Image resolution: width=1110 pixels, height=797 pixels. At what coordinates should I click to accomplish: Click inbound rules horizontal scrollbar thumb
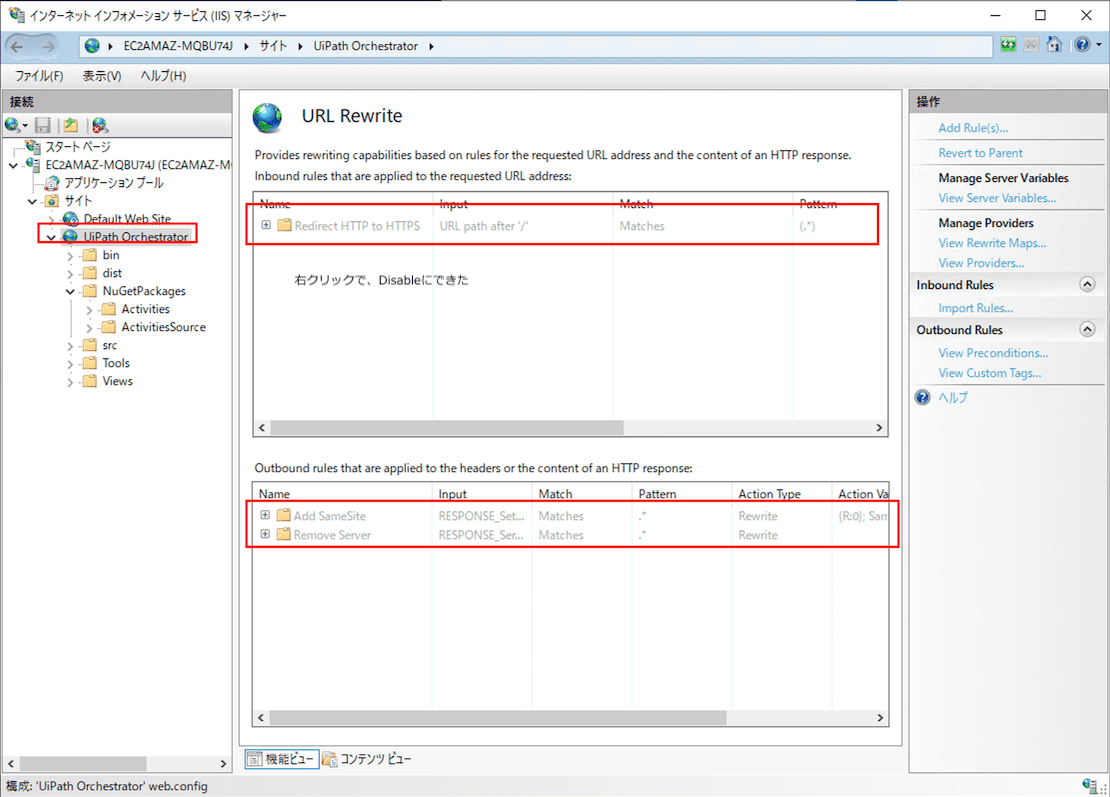tap(447, 428)
